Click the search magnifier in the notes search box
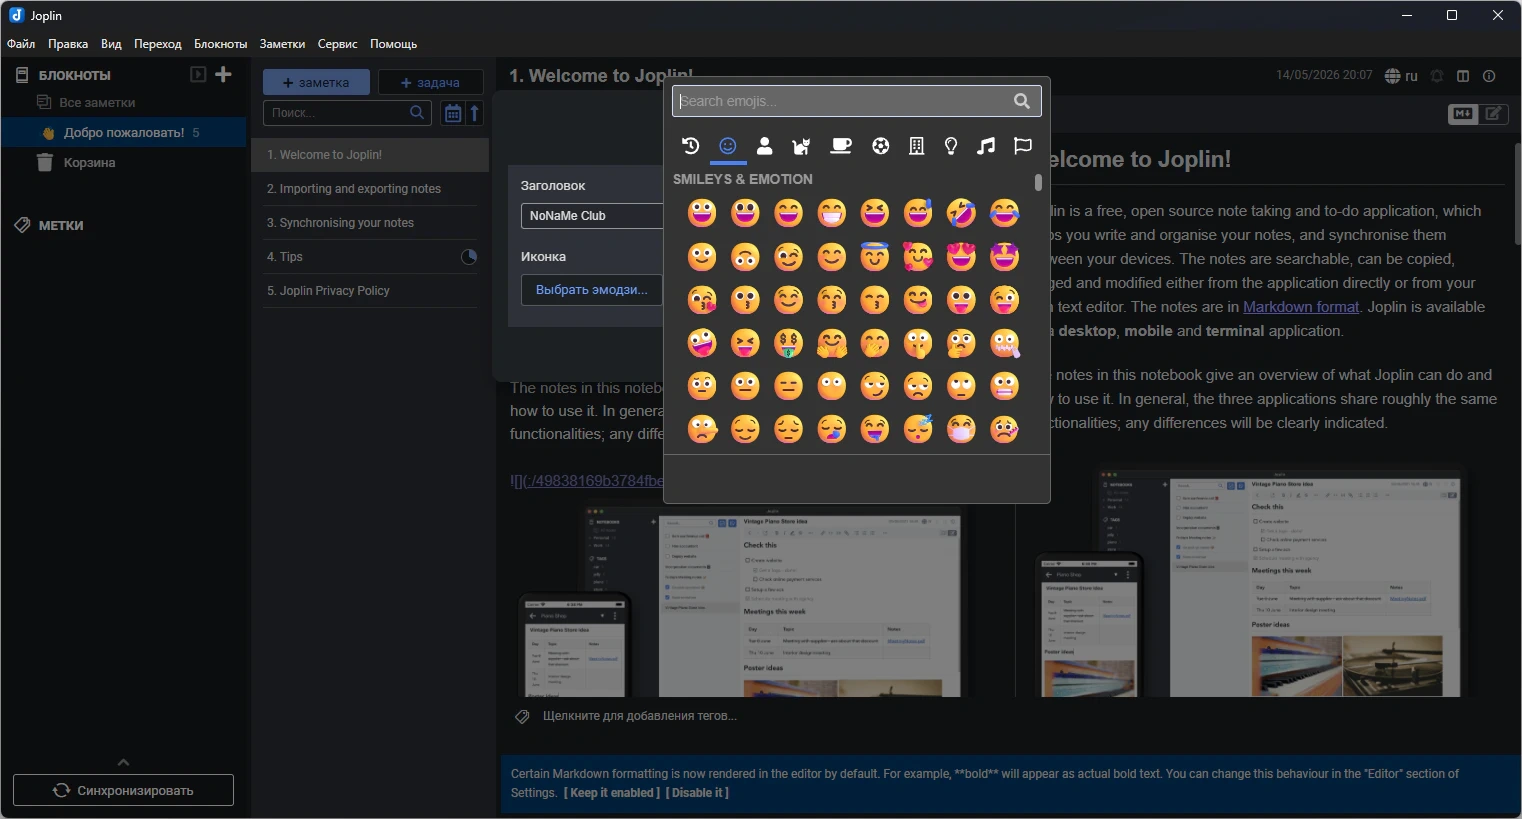 tap(417, 113)
